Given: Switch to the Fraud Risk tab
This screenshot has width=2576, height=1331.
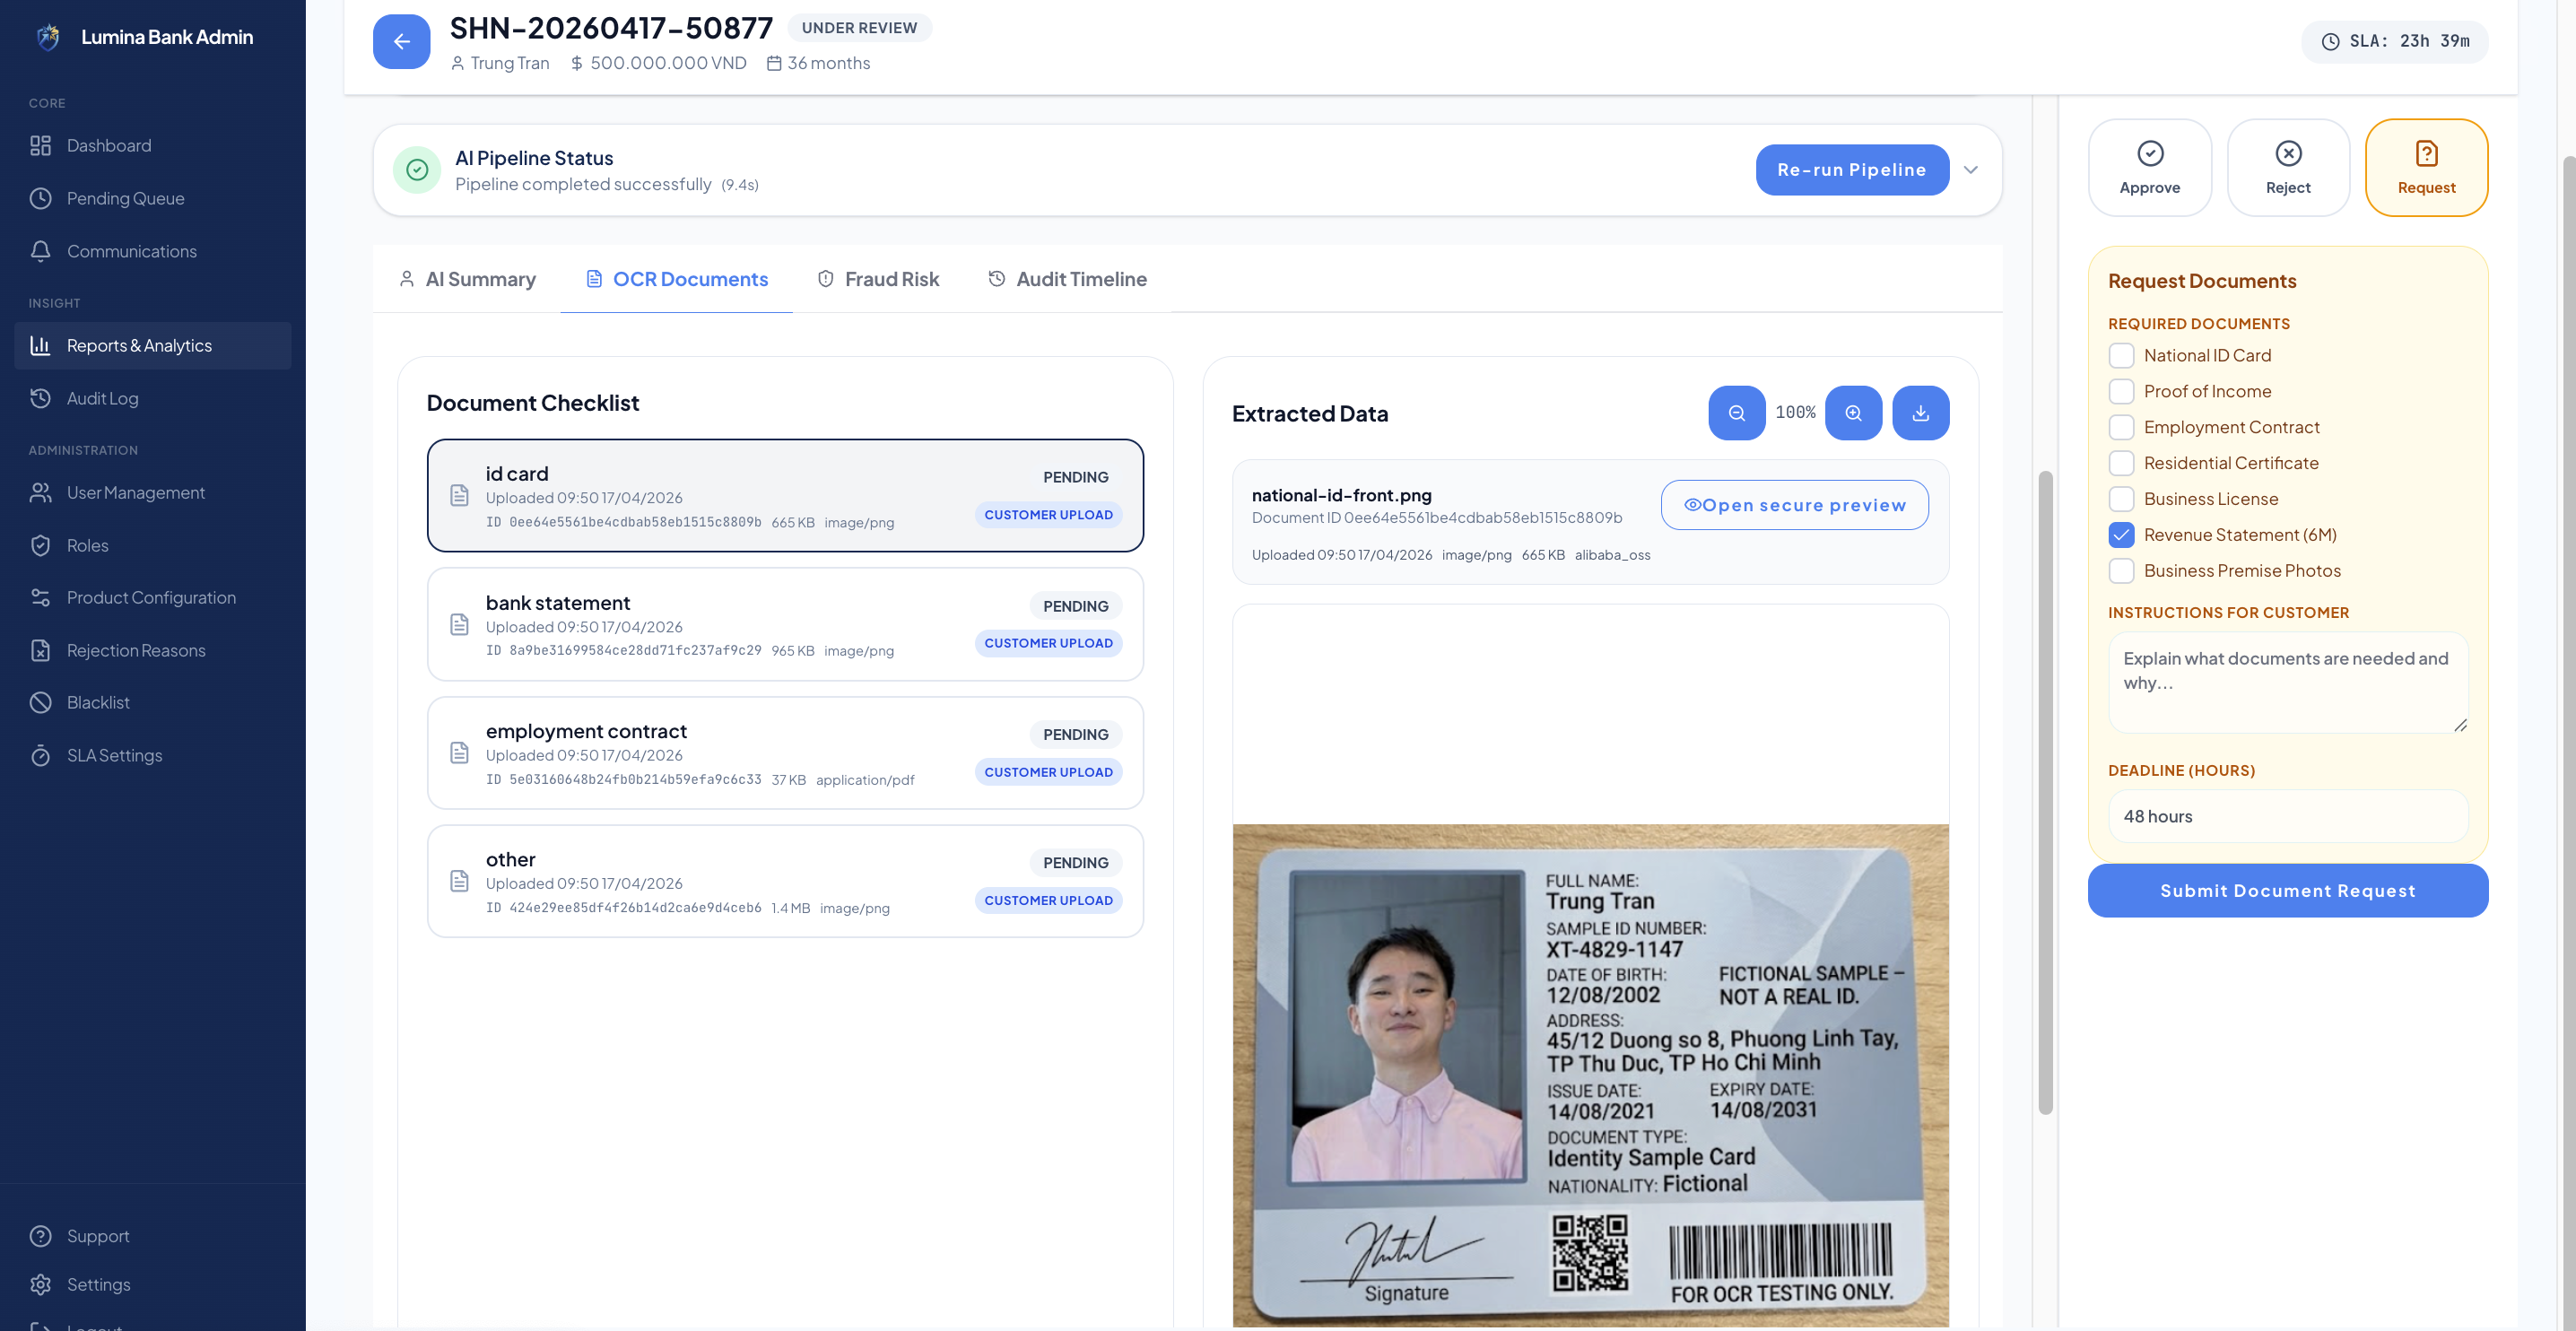Looking at the screenshot, I should click(878, 279).
